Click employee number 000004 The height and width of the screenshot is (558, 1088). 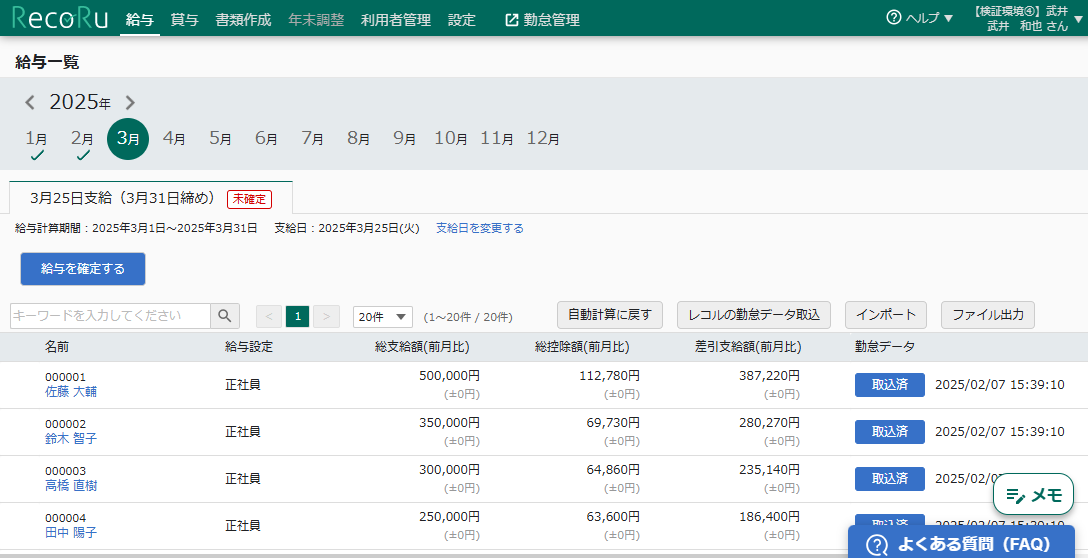tap(66, 518)
